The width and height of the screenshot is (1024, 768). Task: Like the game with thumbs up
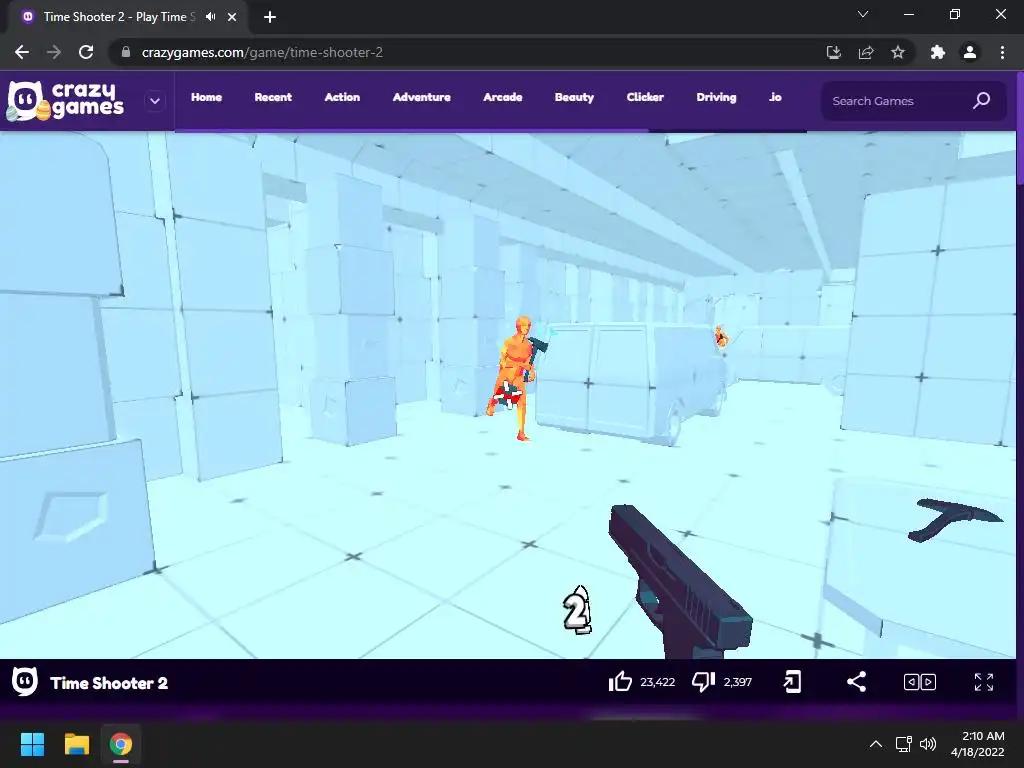[x=620, y=682]
